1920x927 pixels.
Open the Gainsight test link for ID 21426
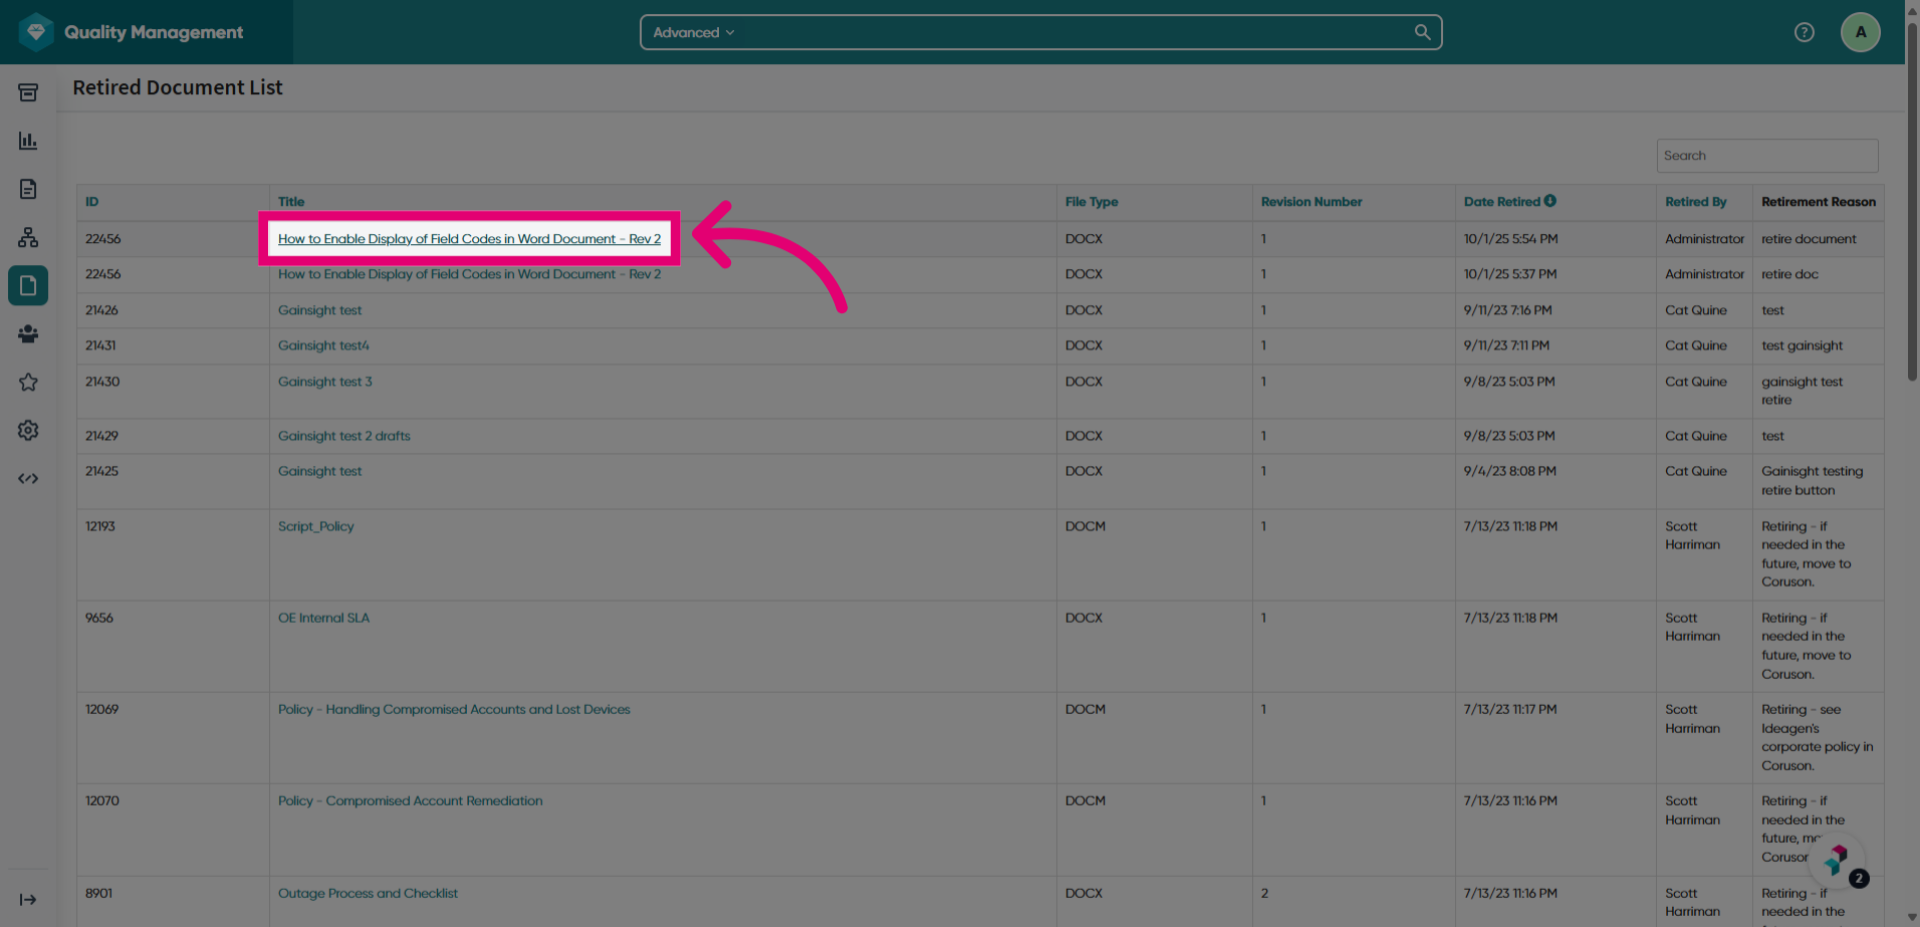(x=320, y=310)
